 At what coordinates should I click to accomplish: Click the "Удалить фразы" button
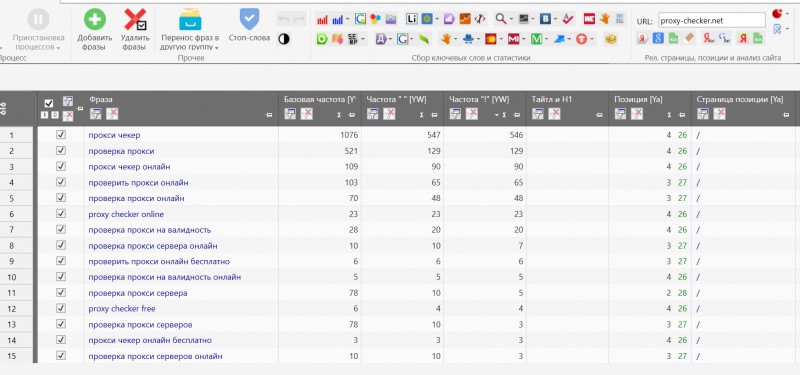135,30
